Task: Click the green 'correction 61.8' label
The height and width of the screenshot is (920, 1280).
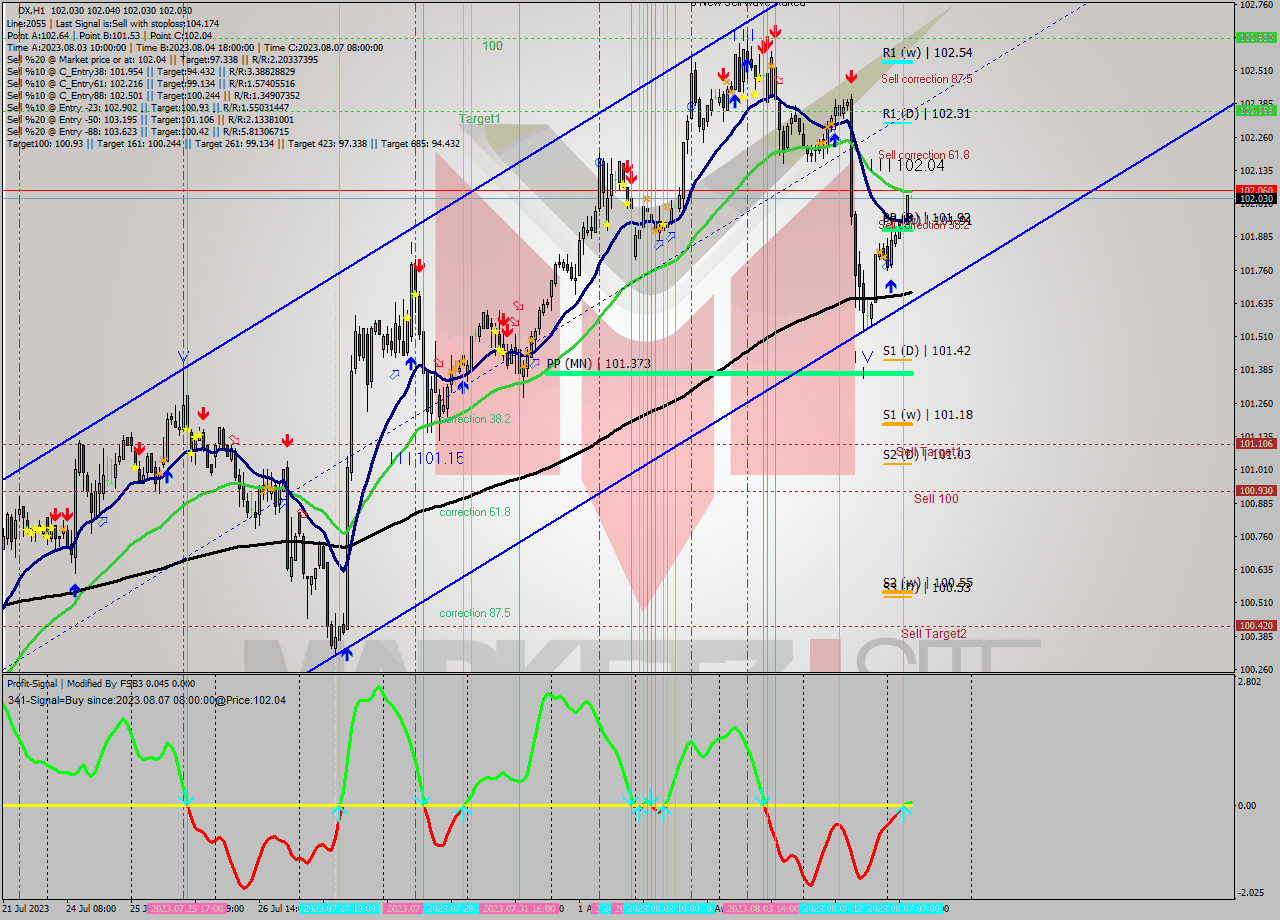Action: [475, 512]
